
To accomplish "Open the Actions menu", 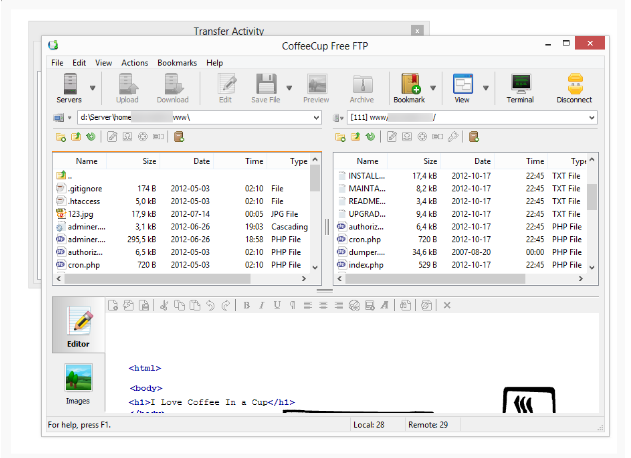I will (135, 63).
